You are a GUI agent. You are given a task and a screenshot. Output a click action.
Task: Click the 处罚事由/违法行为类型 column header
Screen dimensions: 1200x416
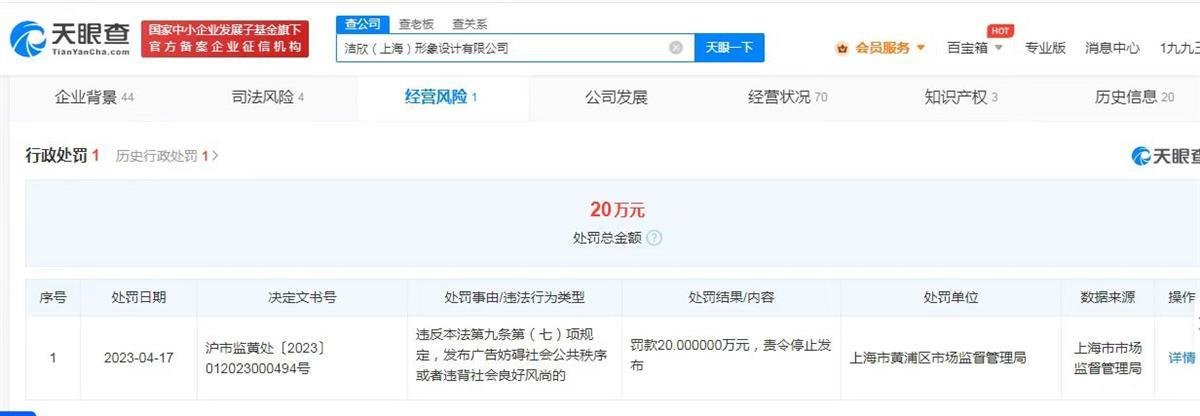click(515, 297)
